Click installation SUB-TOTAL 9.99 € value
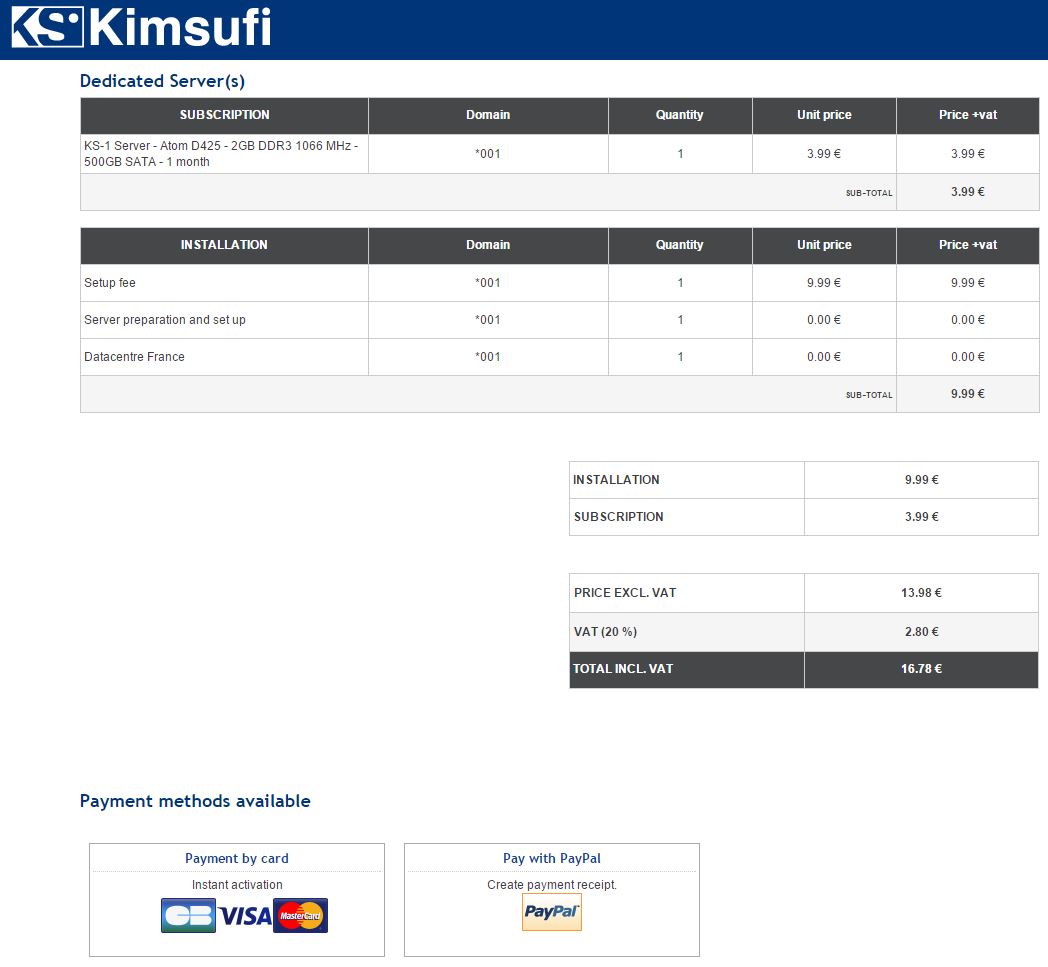This screenshot has height=967, width=1048. (967, 394)
